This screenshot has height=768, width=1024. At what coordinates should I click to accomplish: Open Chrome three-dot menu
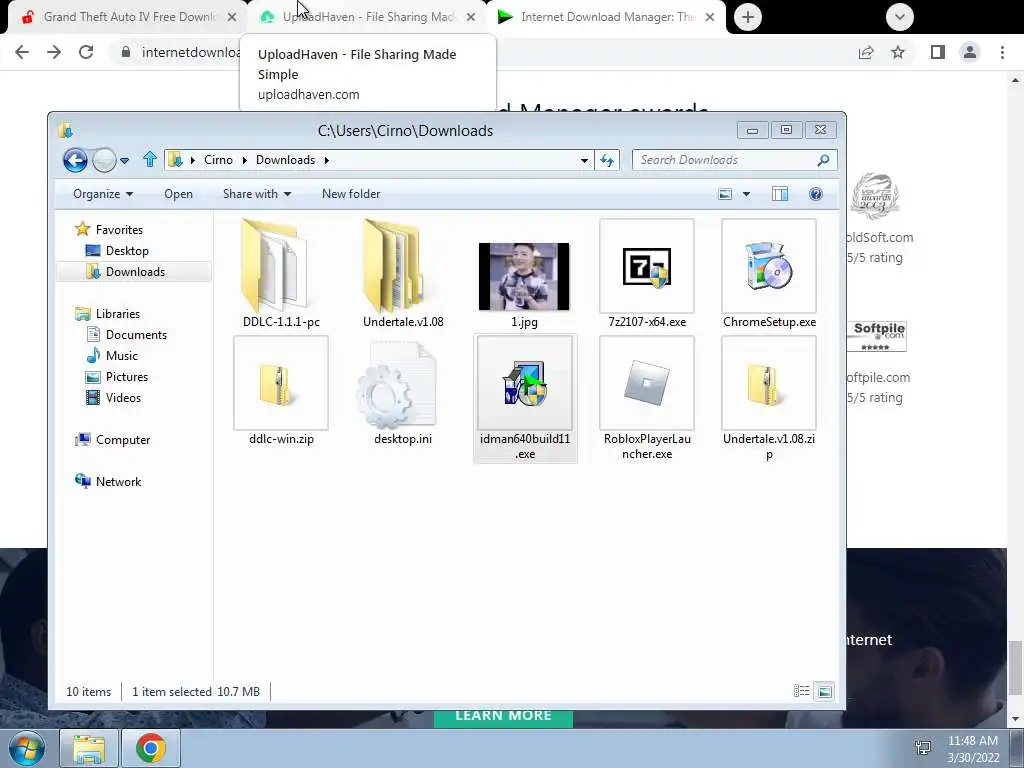coord(1002,52)
